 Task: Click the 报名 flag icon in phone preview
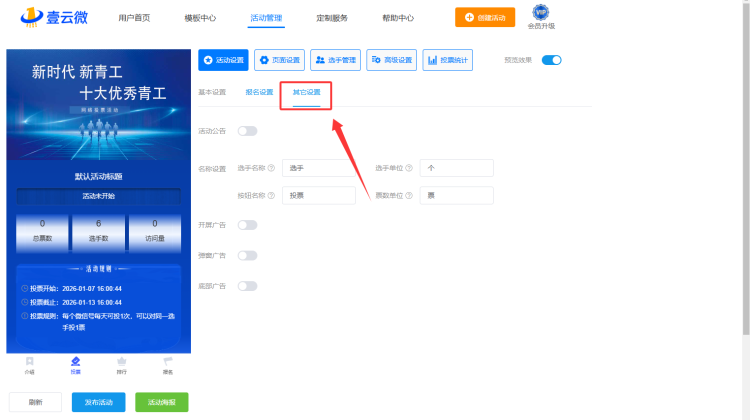tap(168, 361)
